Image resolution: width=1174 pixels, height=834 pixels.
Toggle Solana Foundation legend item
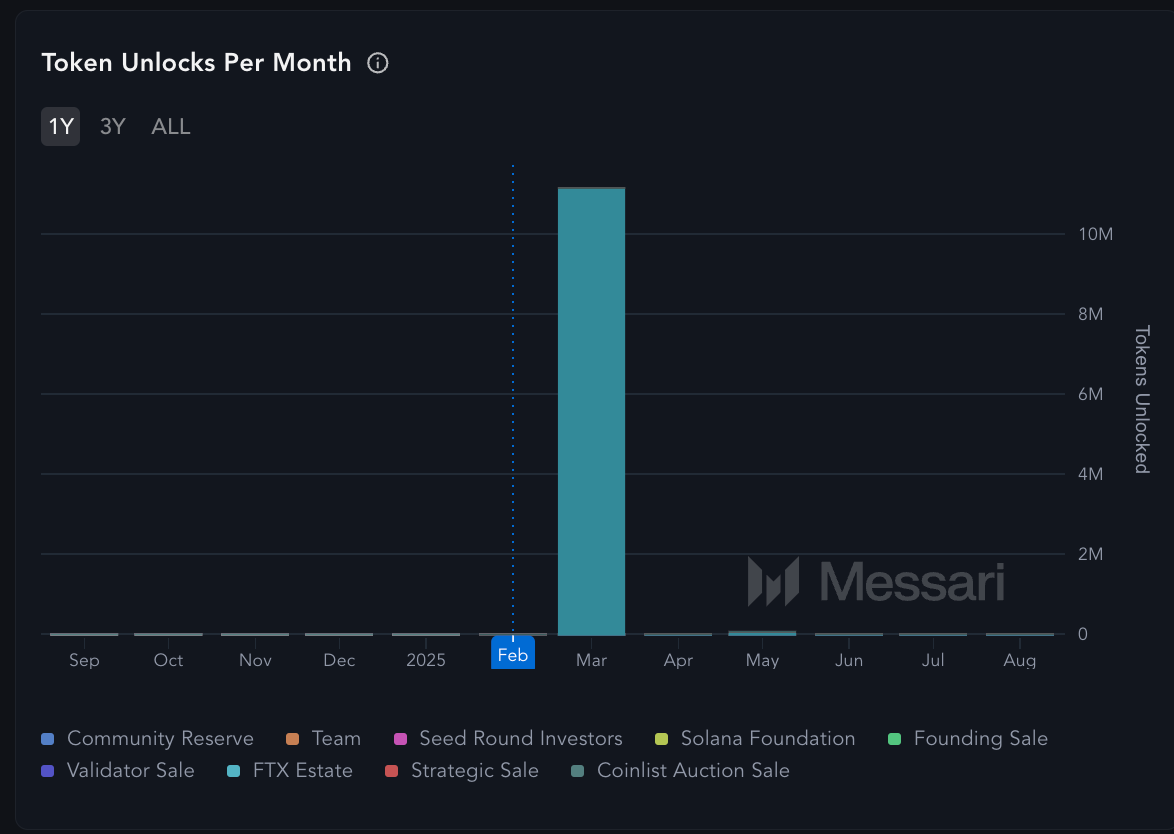[x=767, y=739]
